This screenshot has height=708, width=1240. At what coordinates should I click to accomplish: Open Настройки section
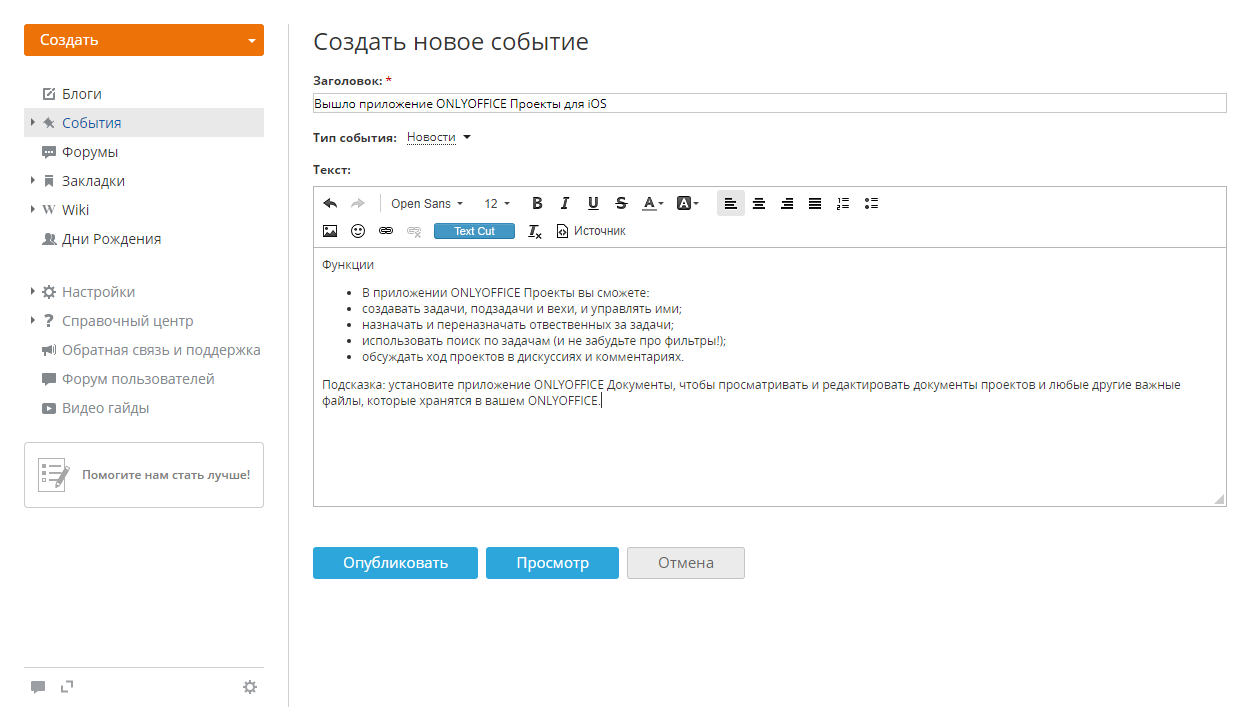click(x=98, y=292)
